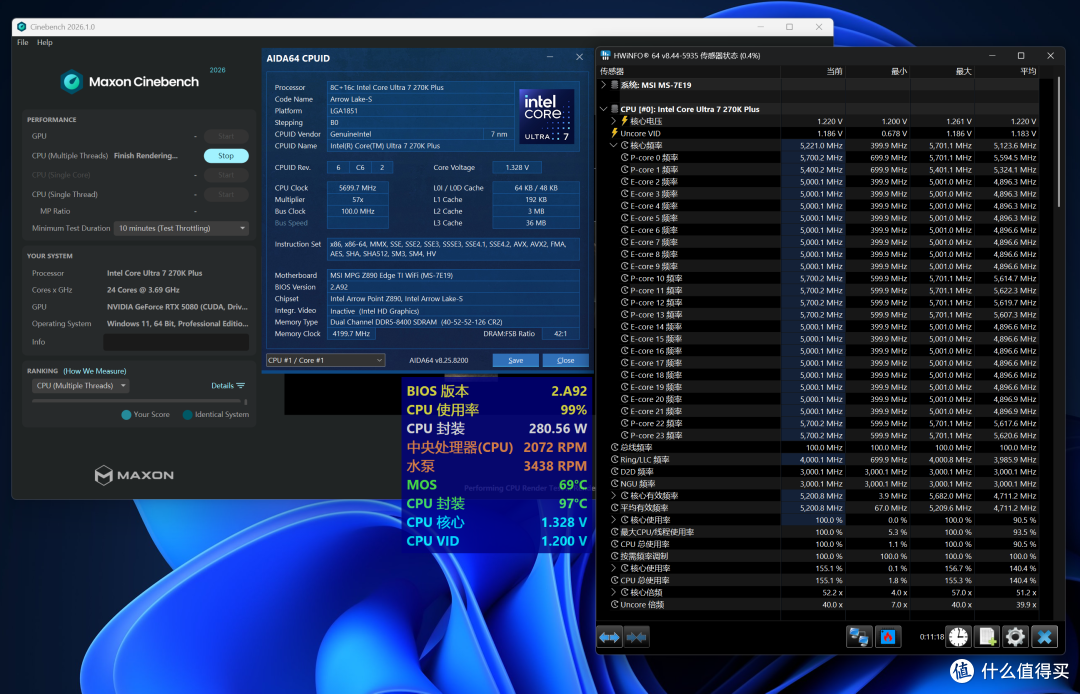Click the Bus Speed field in AIDA64
The height and width of the screenshot is (694, 1080).
[x=357, y=223]
